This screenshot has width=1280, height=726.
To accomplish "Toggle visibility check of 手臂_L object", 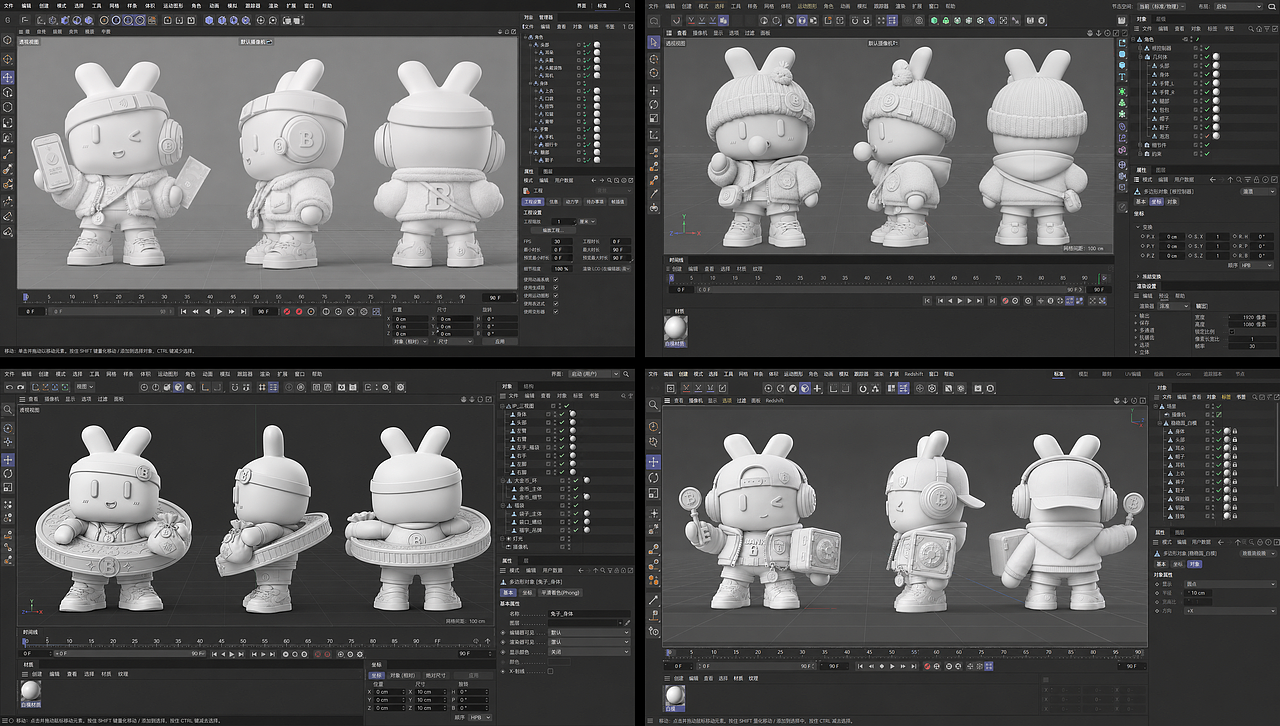I will (1206, 84).
